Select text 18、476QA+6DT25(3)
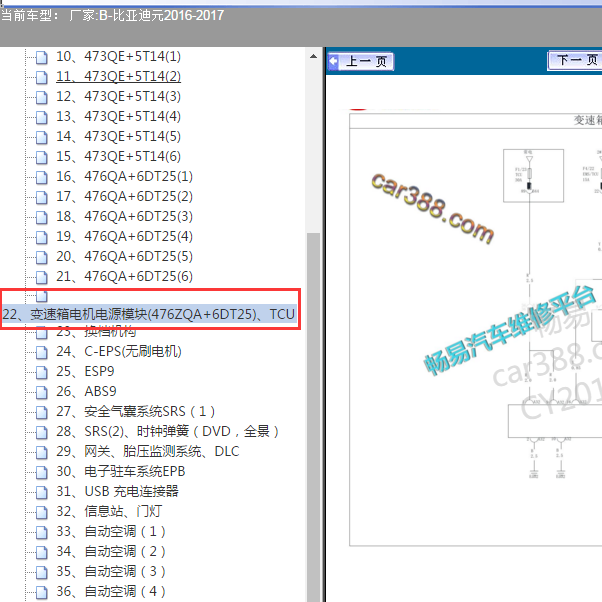The height and width of the screenshot is (602, 602). pyautogui.click(x=124, y=216)
